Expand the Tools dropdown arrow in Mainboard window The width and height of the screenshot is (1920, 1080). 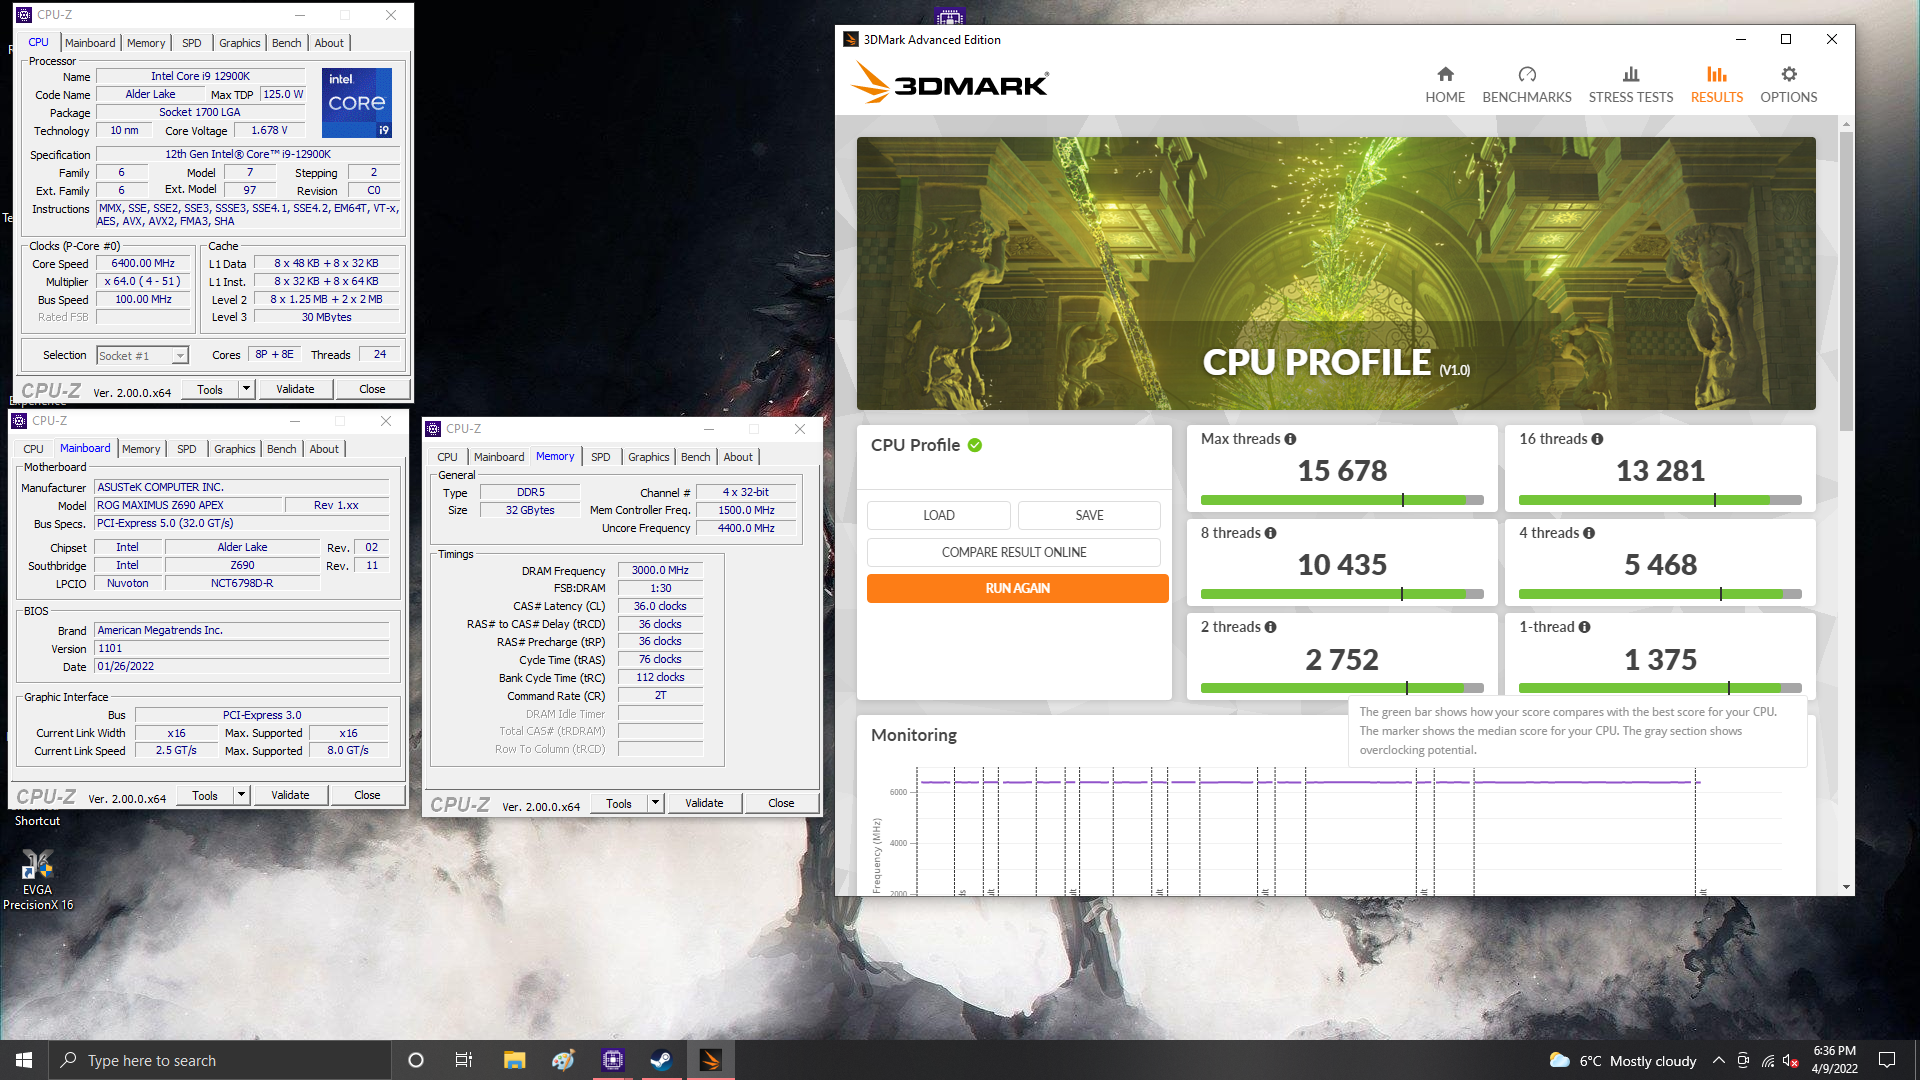[241, 795]
